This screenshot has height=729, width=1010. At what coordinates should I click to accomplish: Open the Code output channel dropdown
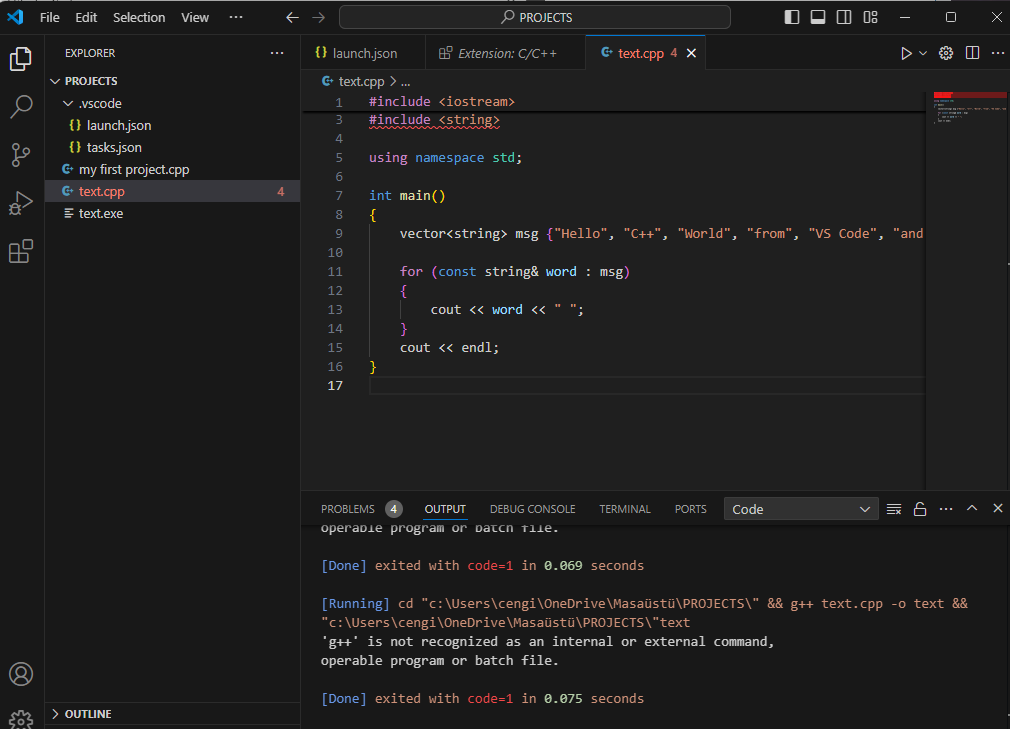[x=801, y=509]
